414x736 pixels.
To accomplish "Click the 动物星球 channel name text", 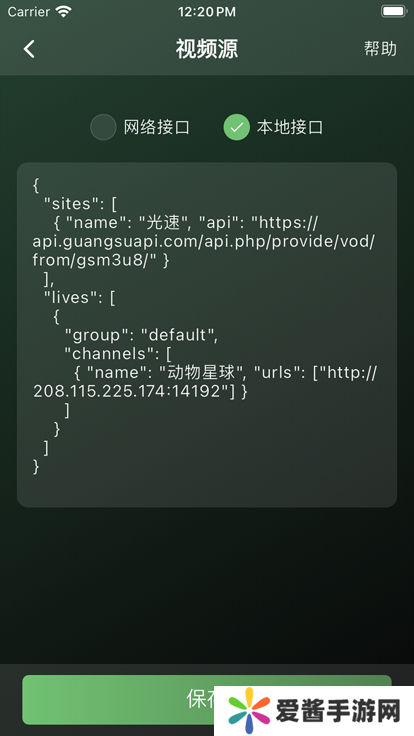I will point(202,373).
